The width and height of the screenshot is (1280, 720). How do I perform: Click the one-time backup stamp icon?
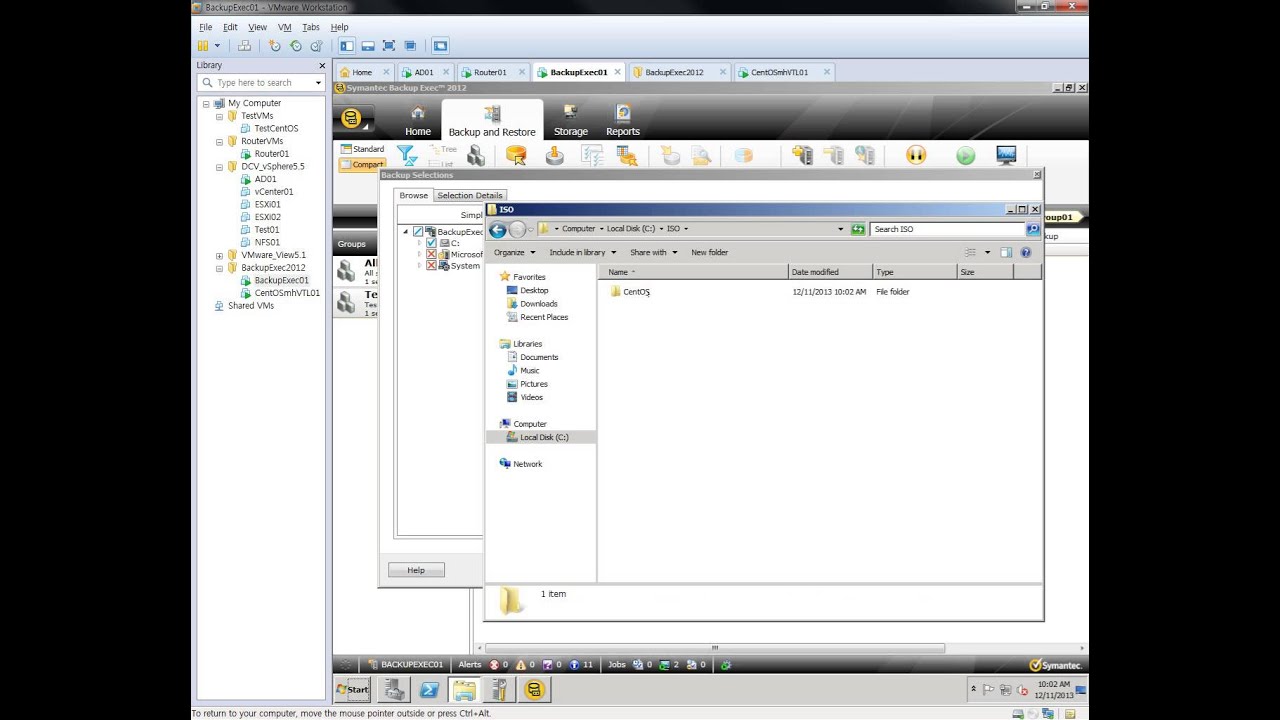pos(554,155)
